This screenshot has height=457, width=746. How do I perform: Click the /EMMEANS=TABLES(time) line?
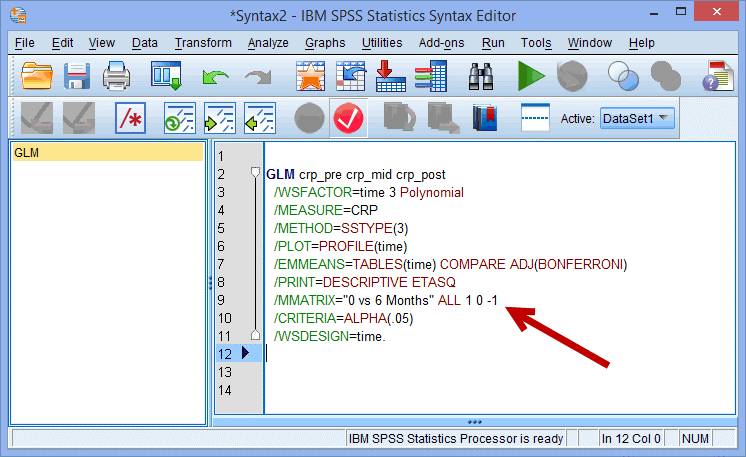[x=450, y=264]
